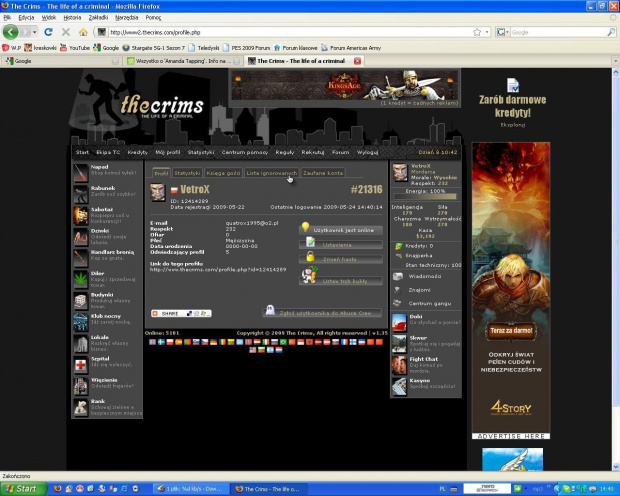Close the The Crims browser tab

(357, 61)
